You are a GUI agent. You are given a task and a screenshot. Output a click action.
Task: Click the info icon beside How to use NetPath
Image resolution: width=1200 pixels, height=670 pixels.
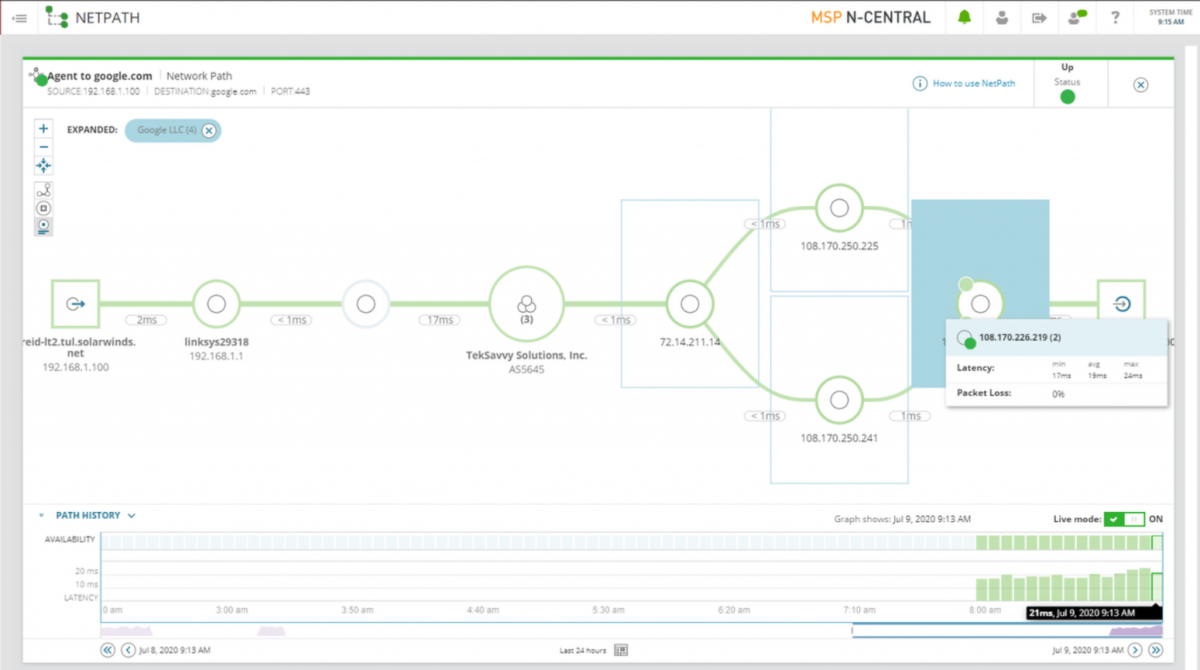point(919,84)
